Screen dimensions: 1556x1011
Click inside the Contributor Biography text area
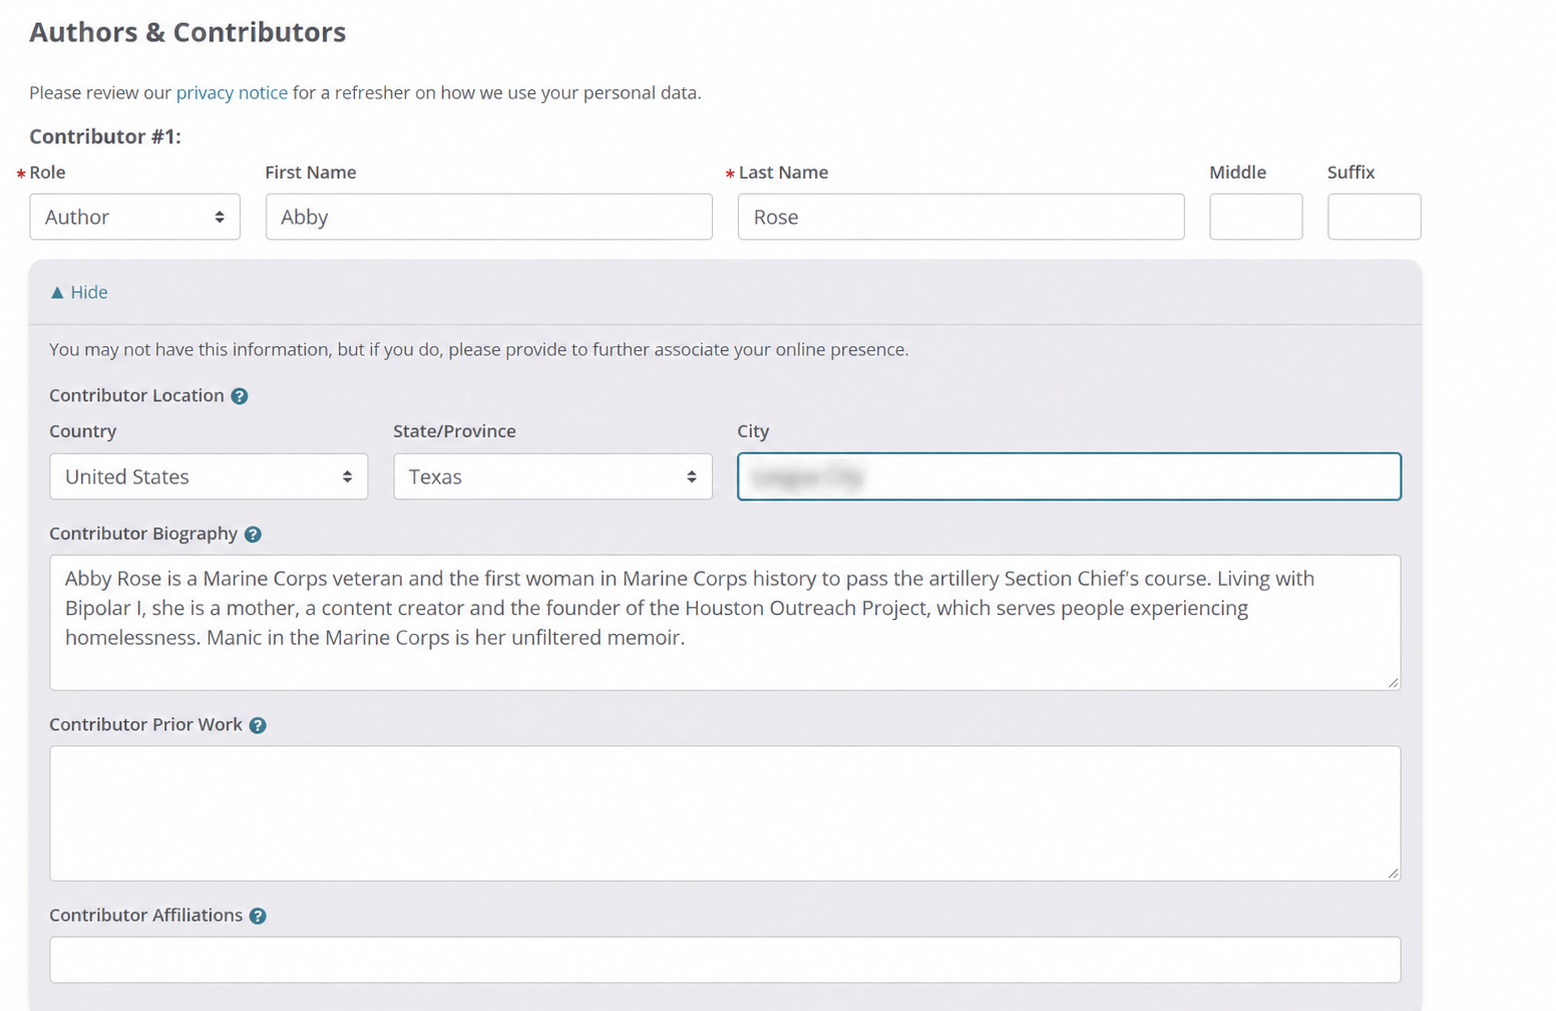[x=725, y=623]
